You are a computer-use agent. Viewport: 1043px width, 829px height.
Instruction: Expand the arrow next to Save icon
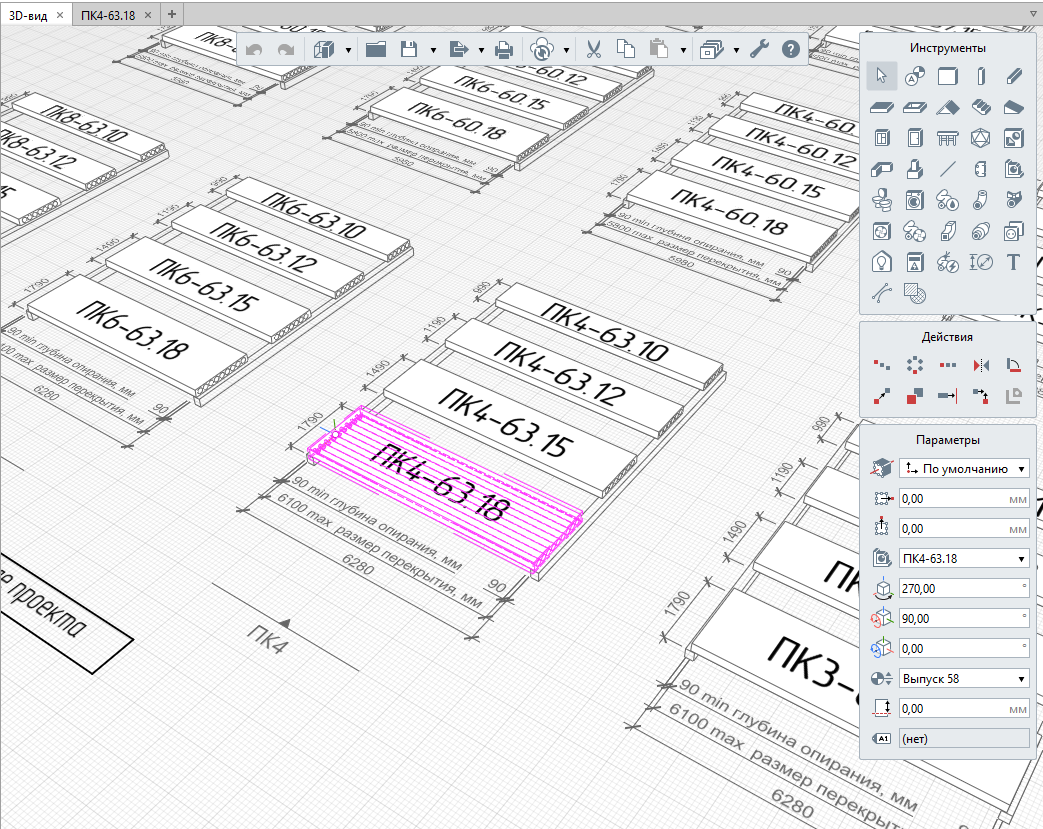[x=433, y=49]
